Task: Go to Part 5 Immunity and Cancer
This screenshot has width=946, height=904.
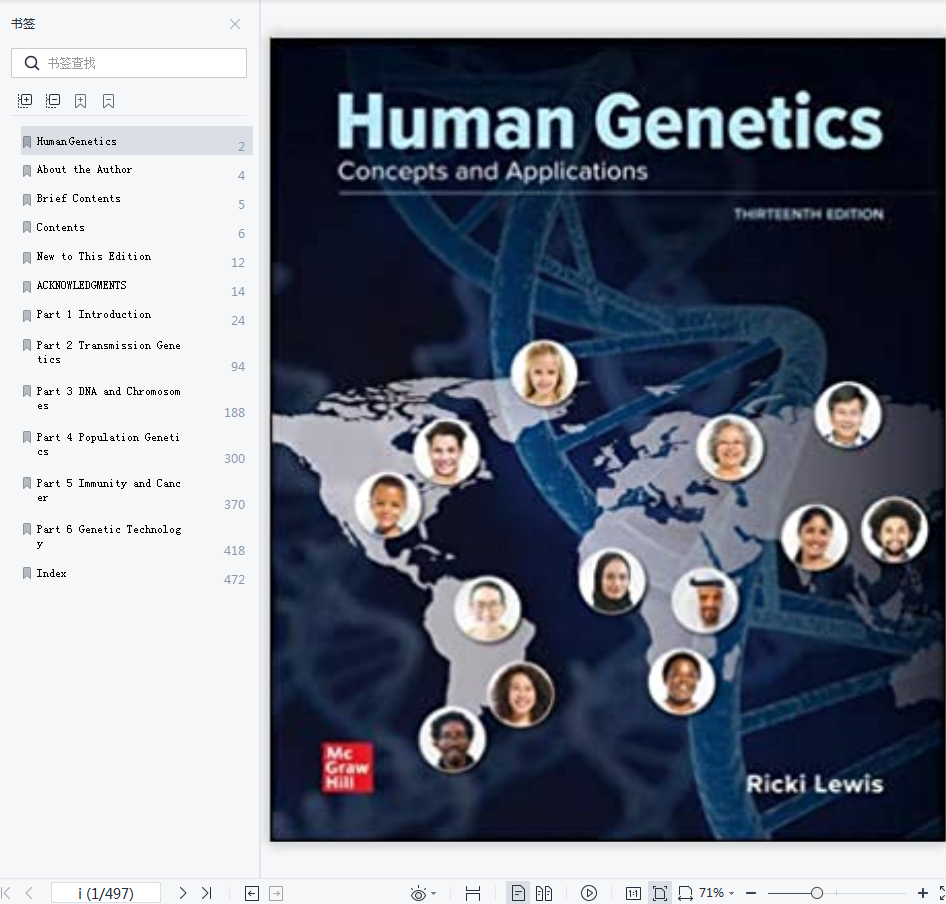Action: click(x=136, y=491)
